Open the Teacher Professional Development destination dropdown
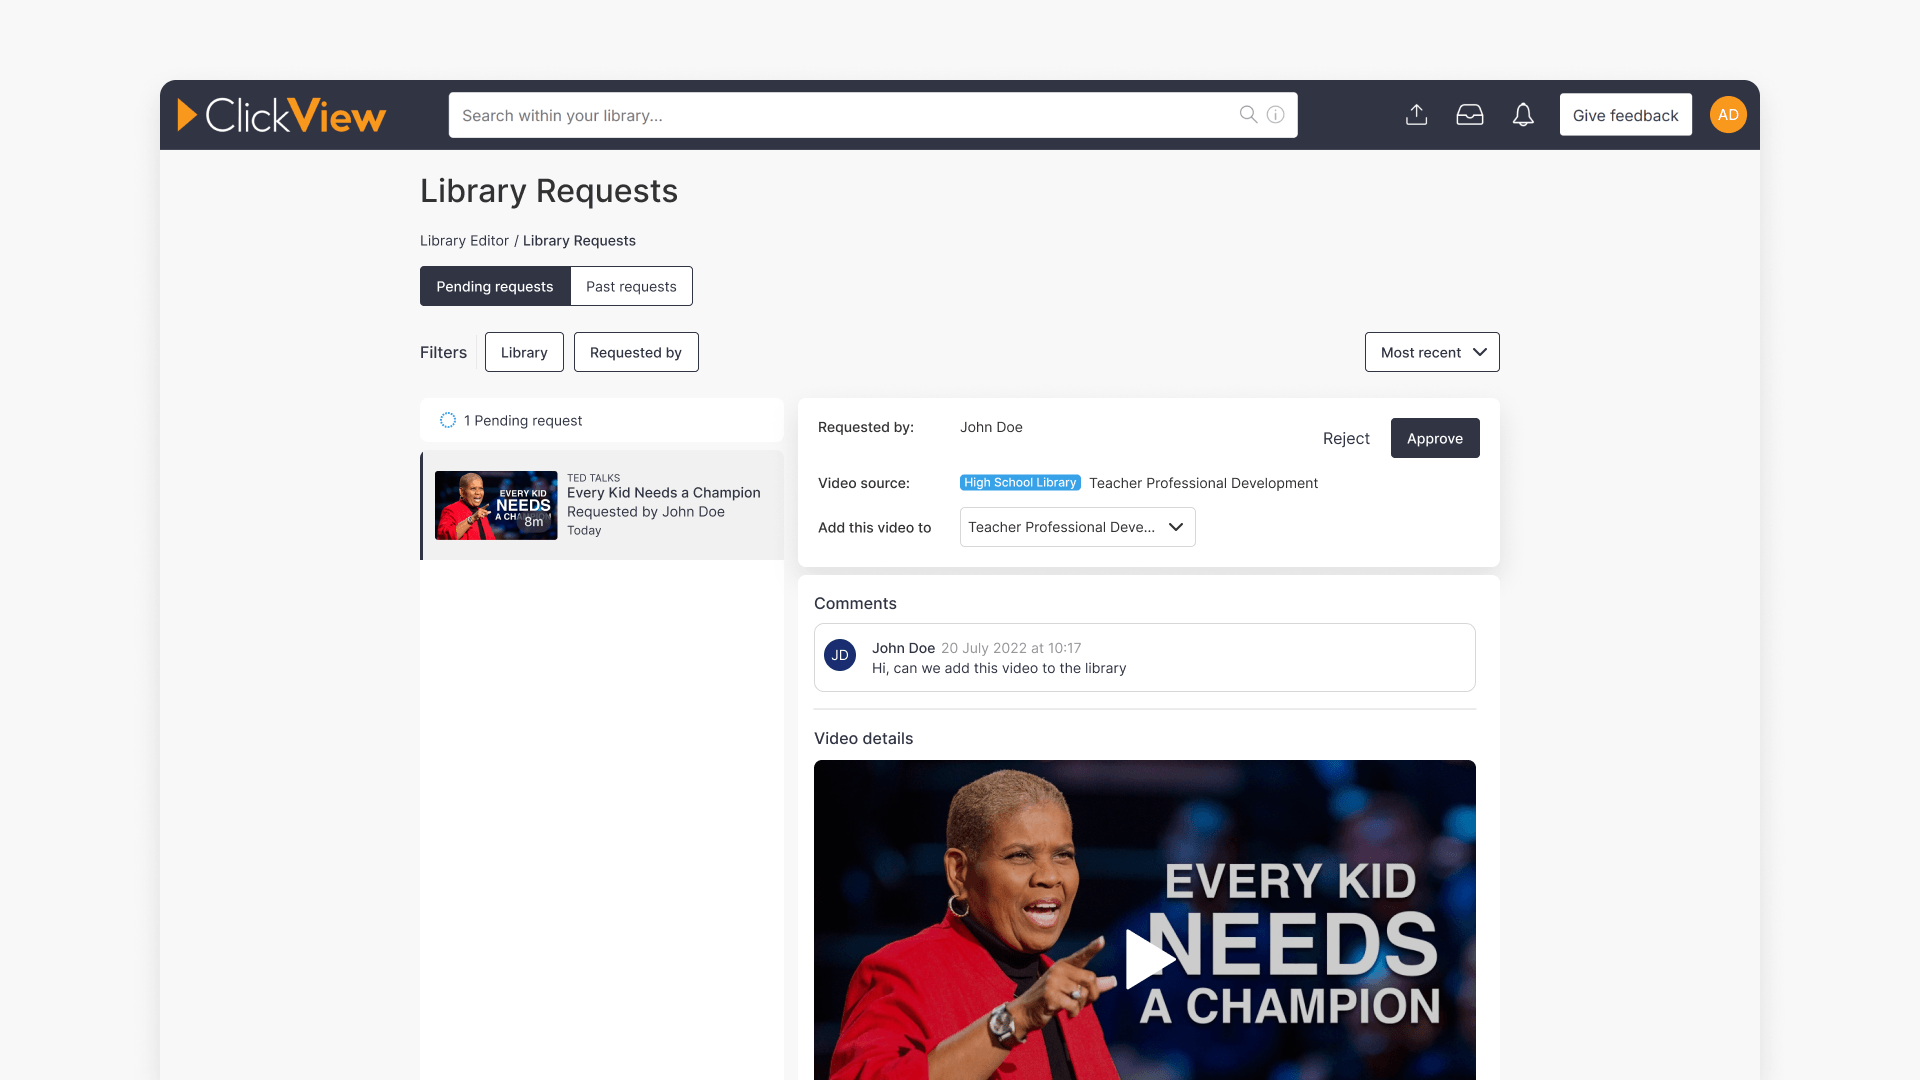The height and width of the screenshot is (1080, 1920). click(1077, 527)
